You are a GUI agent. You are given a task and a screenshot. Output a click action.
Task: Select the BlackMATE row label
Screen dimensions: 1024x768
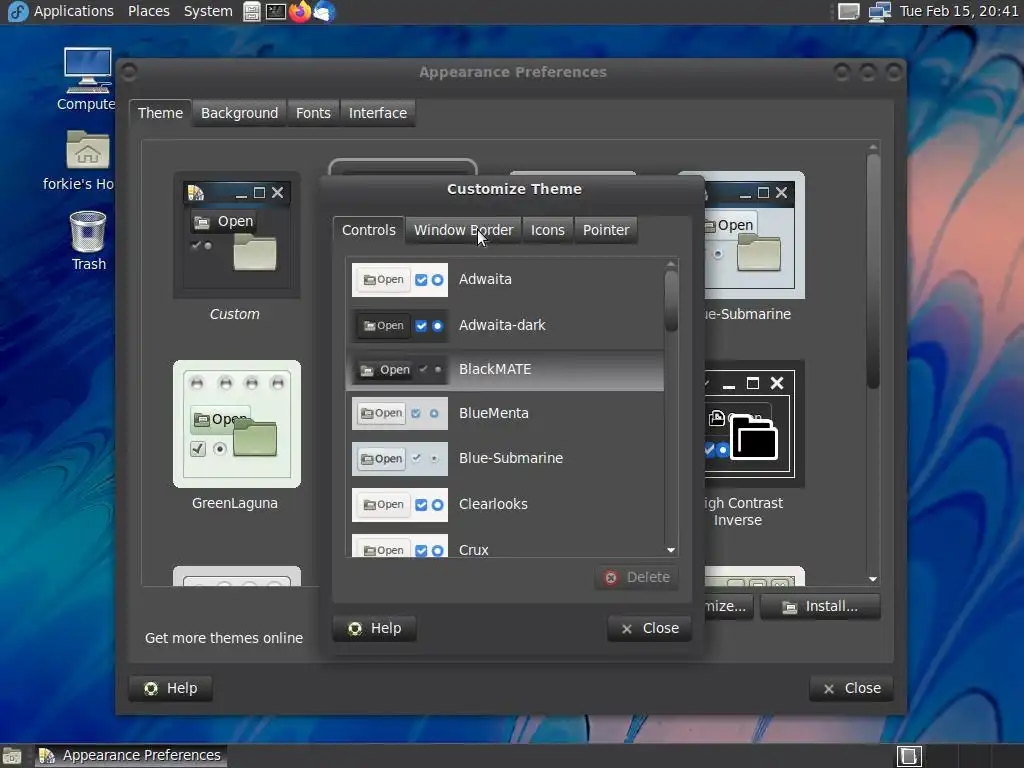point(494,369)
